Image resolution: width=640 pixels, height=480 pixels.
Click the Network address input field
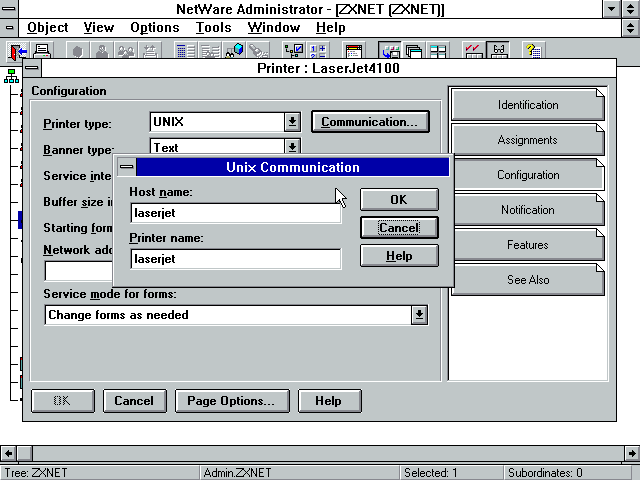(x=78, y=271)
